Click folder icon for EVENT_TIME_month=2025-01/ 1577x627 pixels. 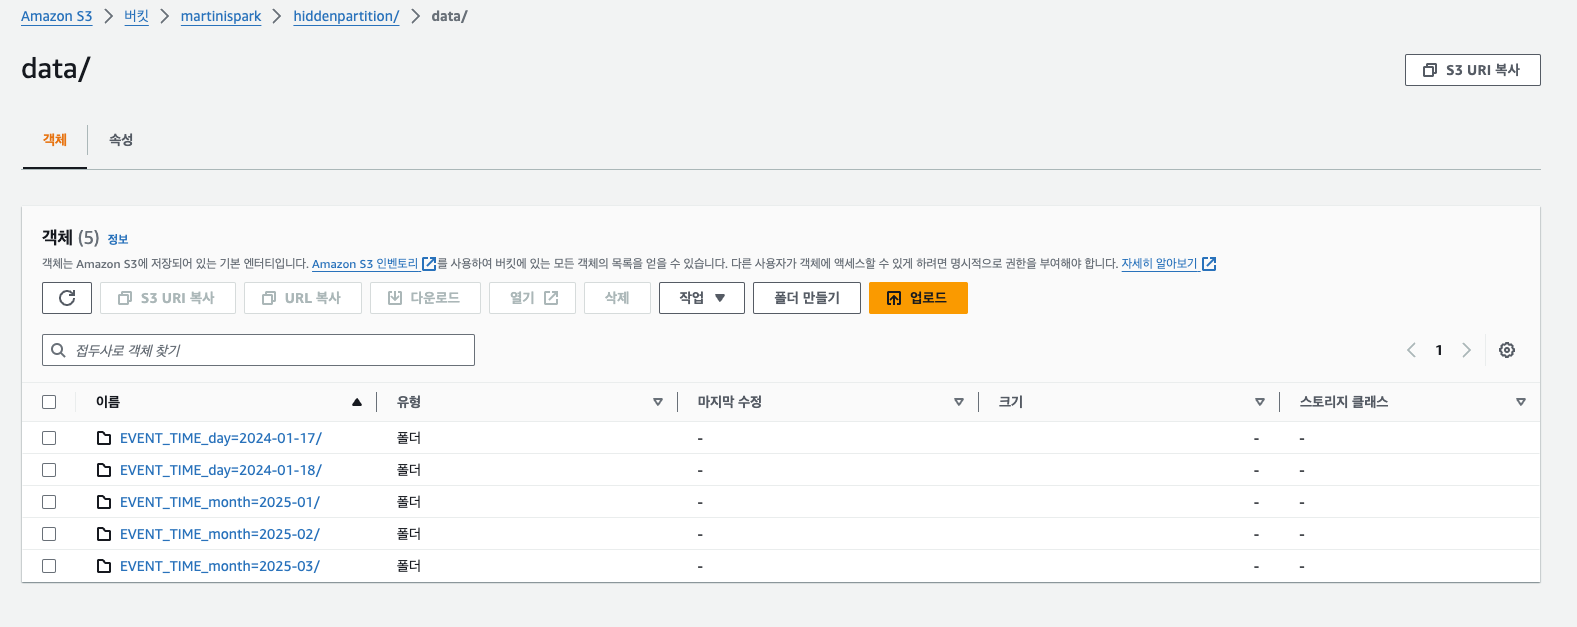(104, 502)
